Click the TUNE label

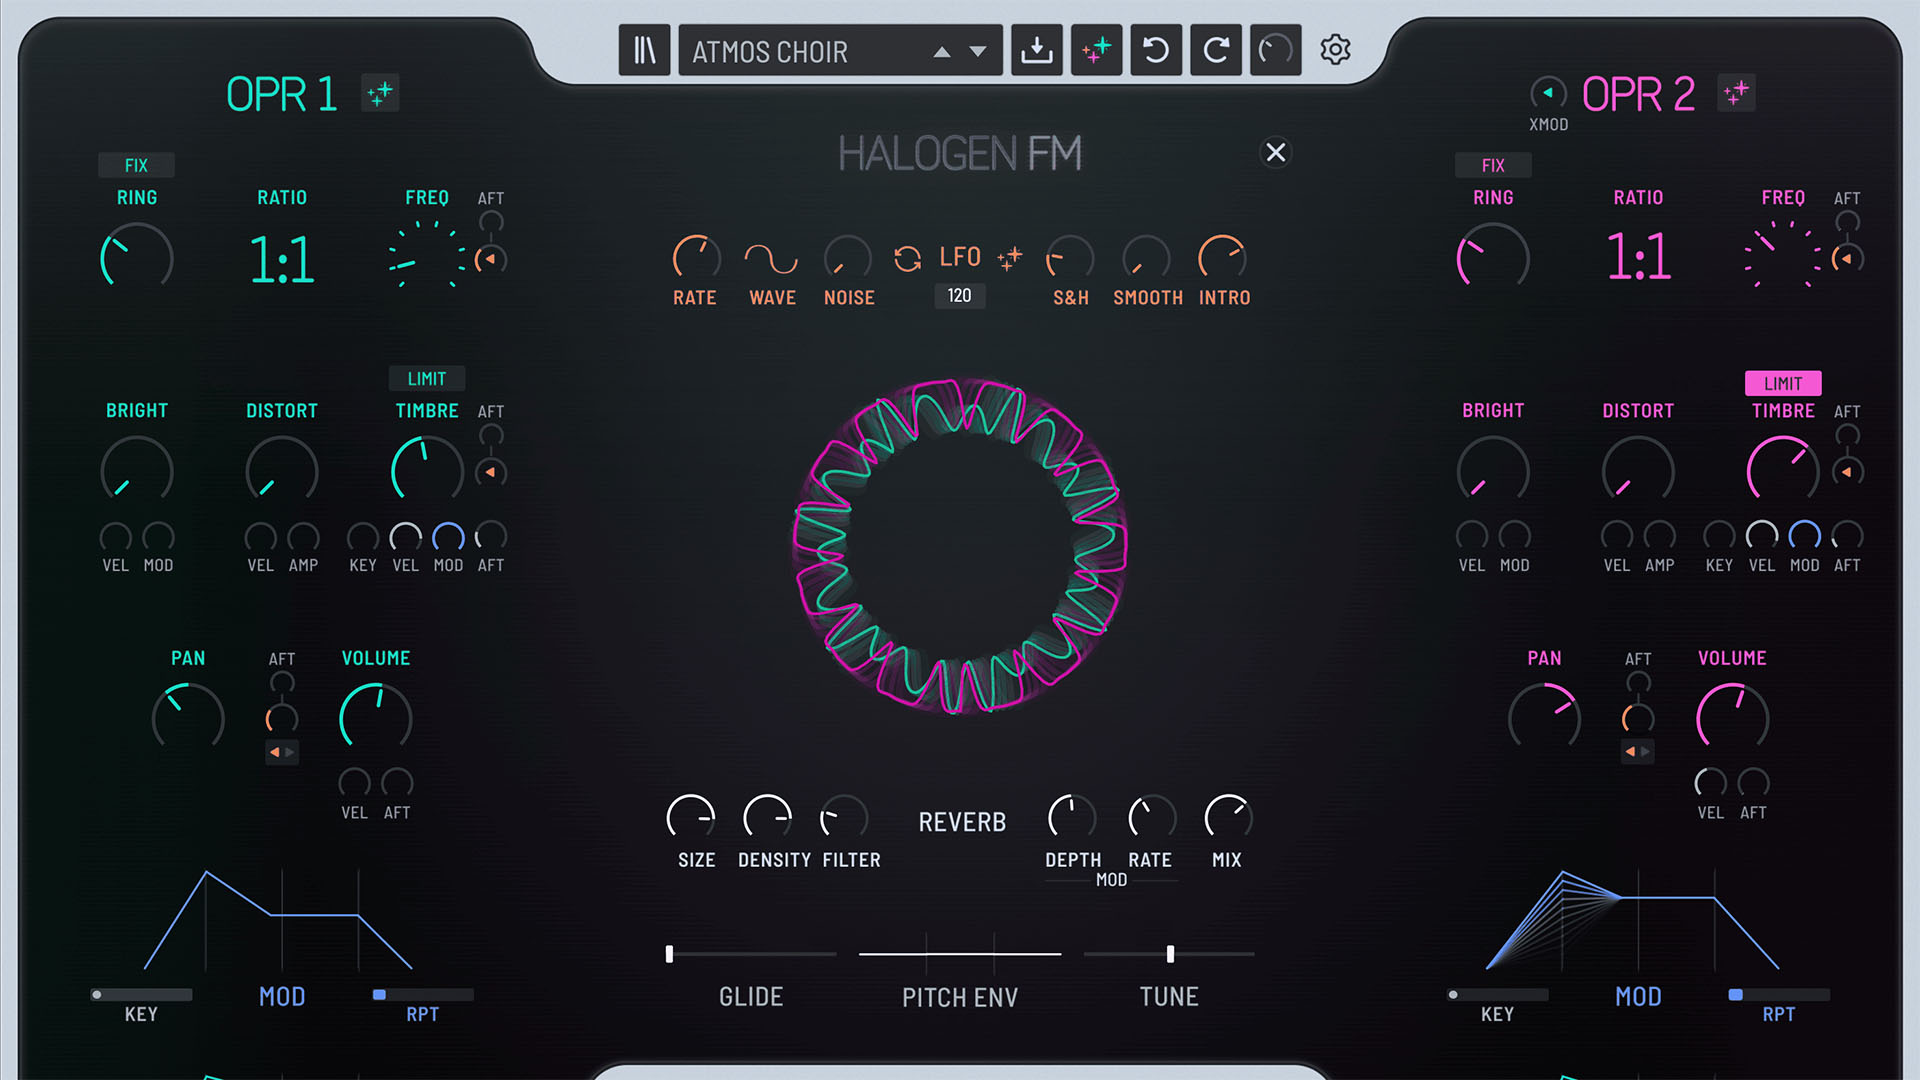click(x=1169, y=997)
